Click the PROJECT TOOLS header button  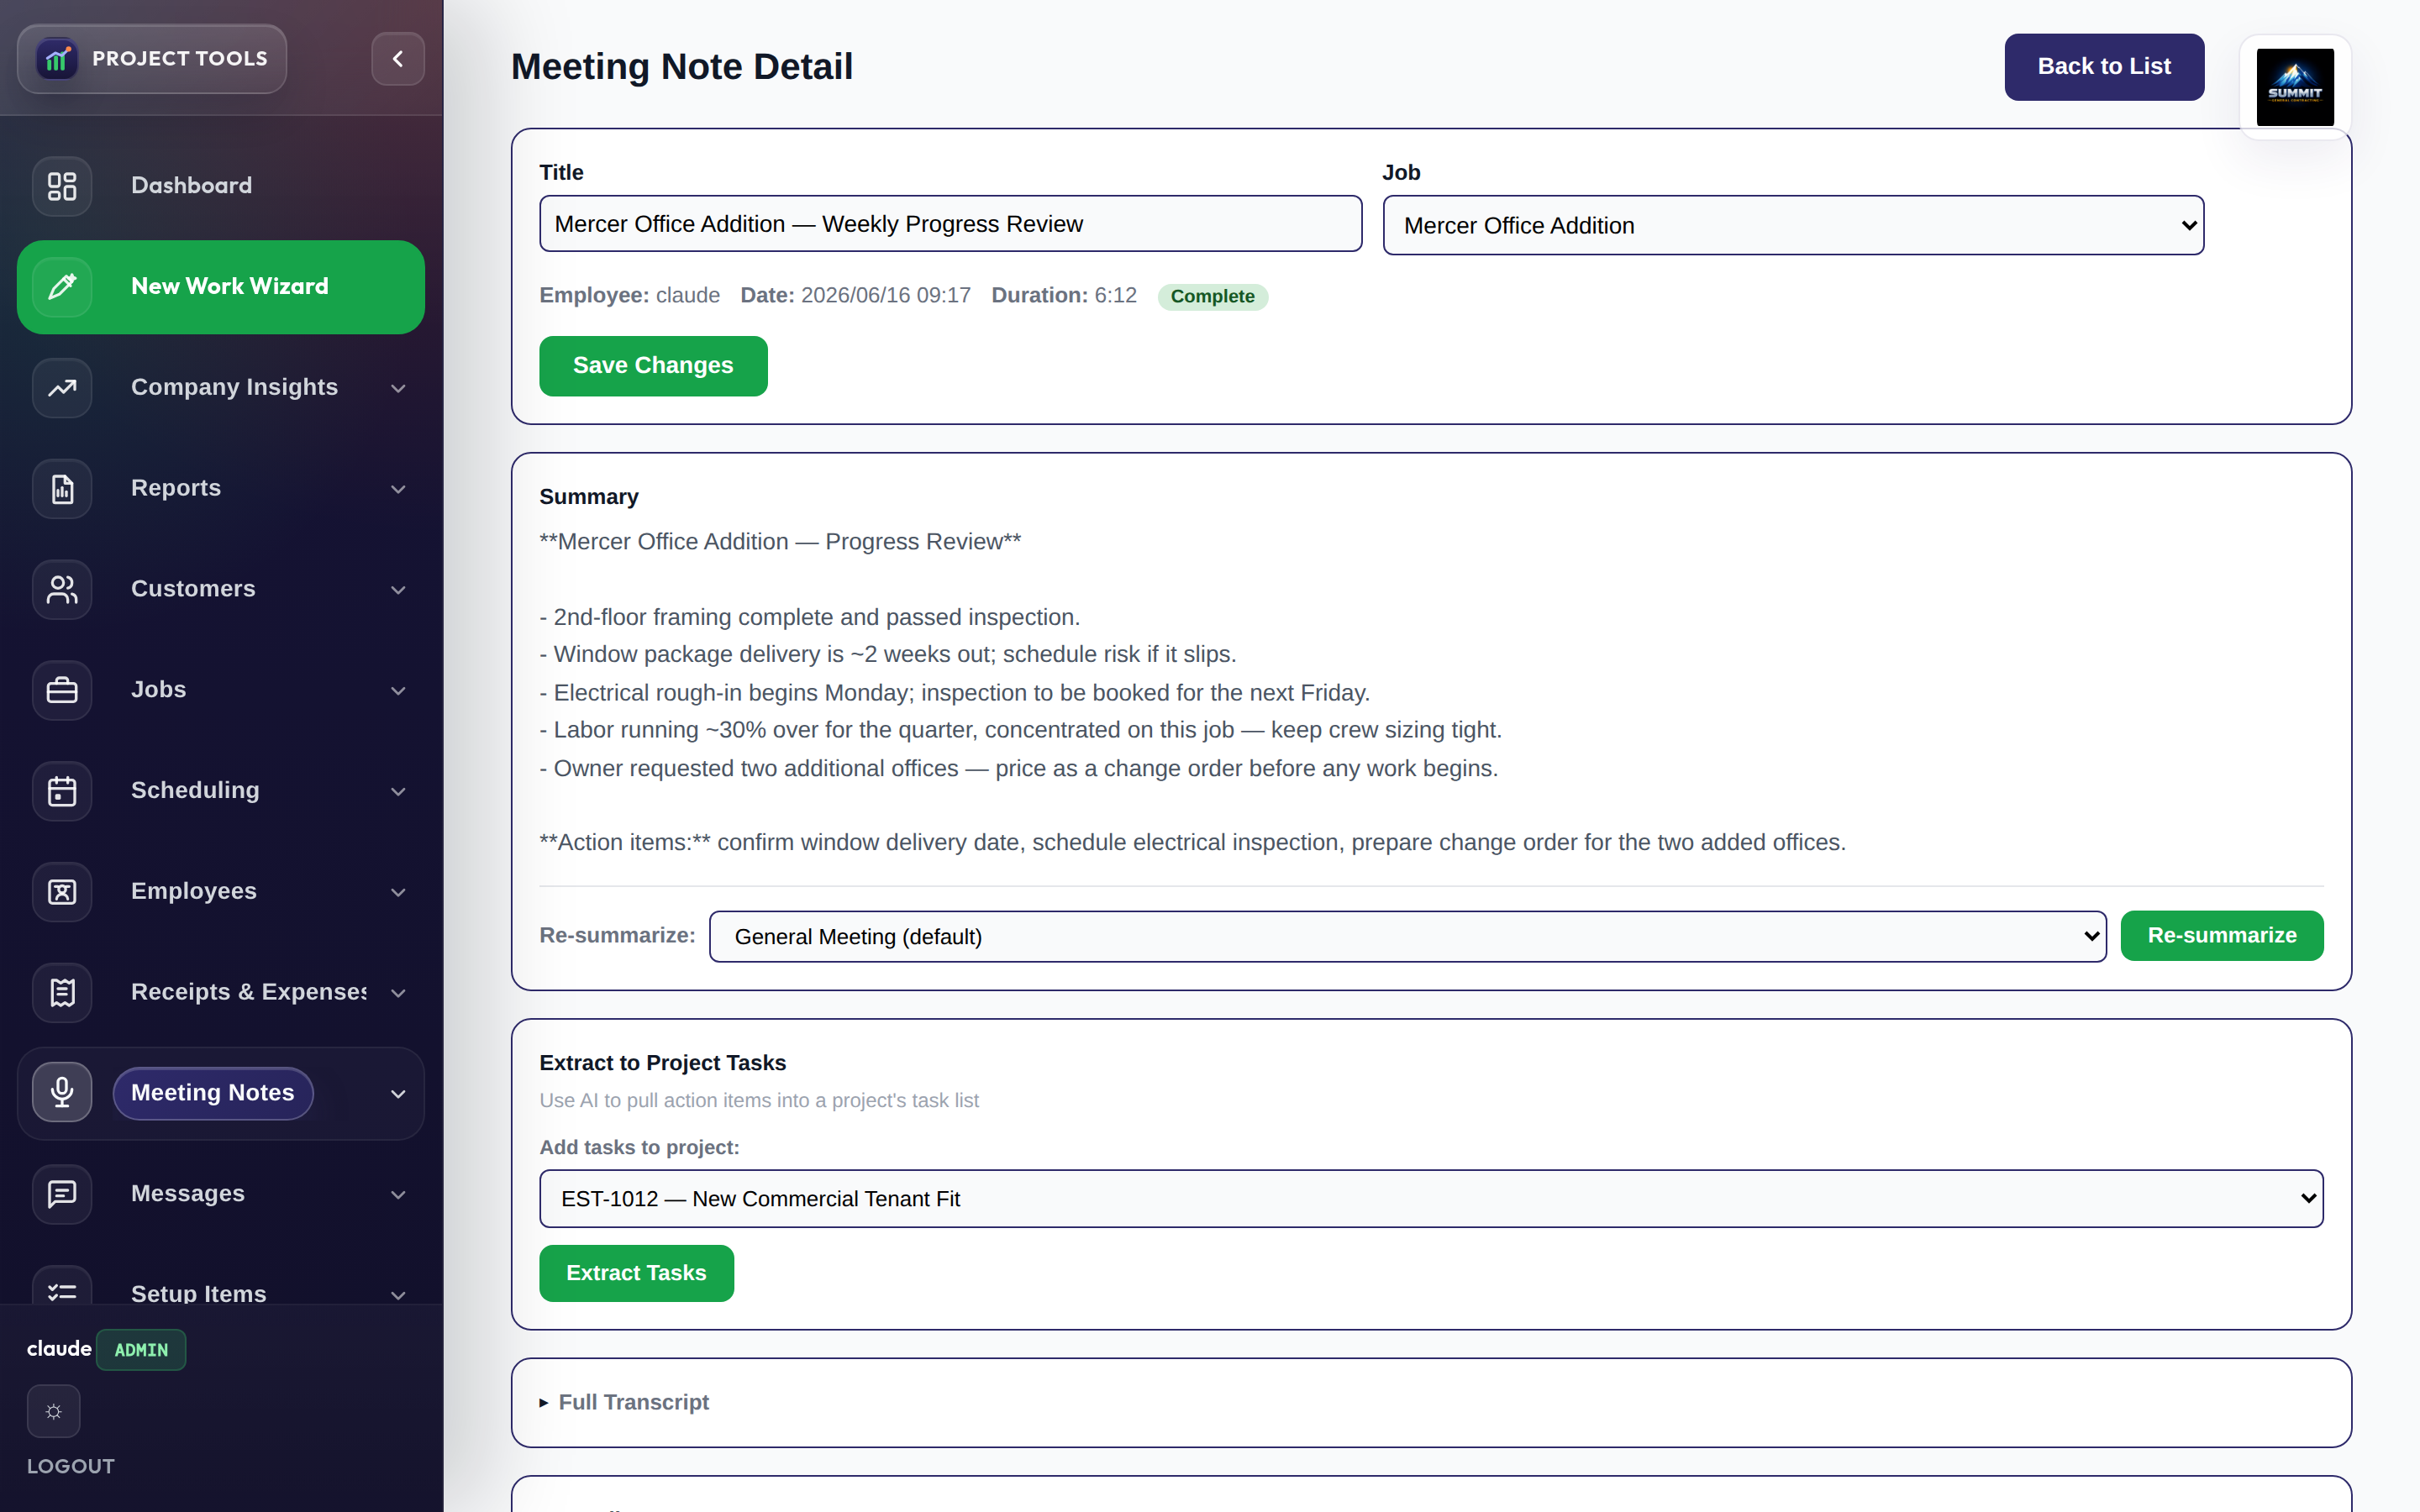[152, 59]
